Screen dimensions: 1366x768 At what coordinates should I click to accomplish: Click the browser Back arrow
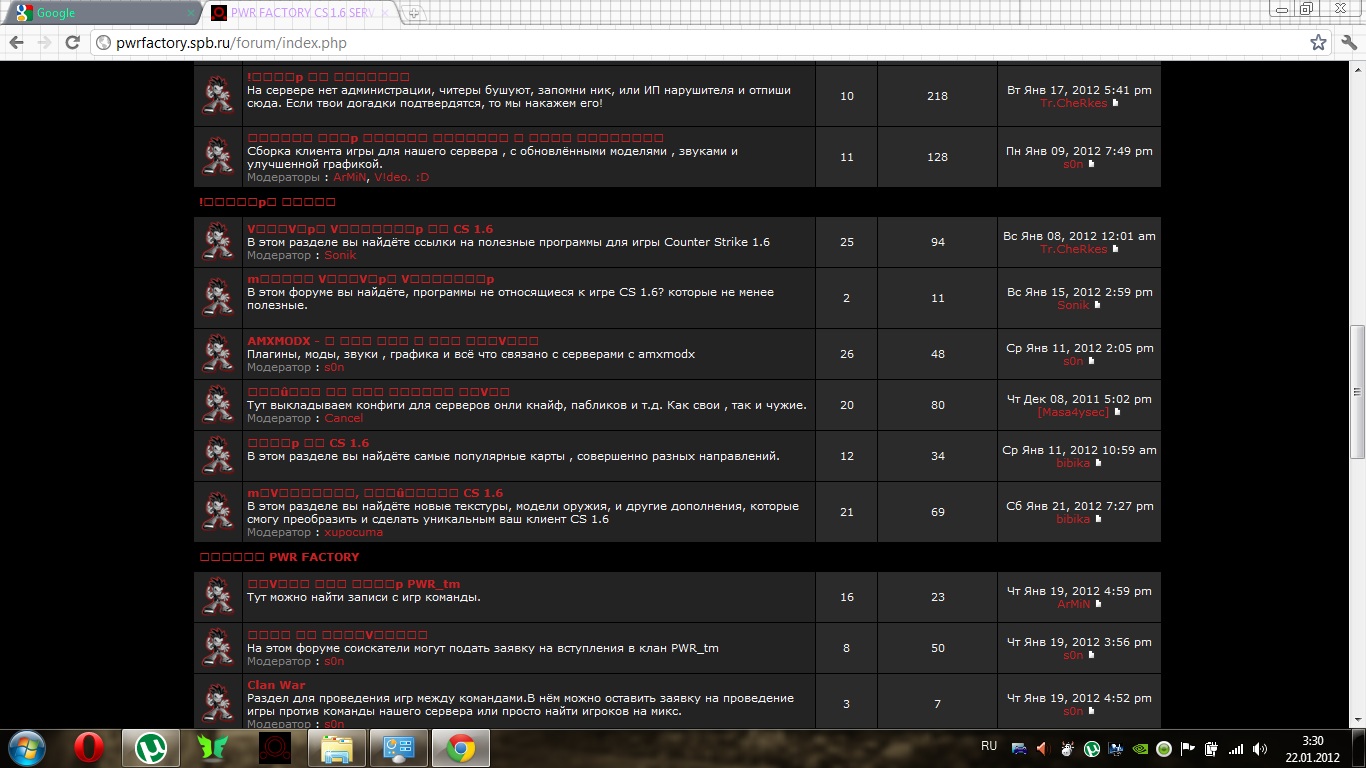pos(16,43)
